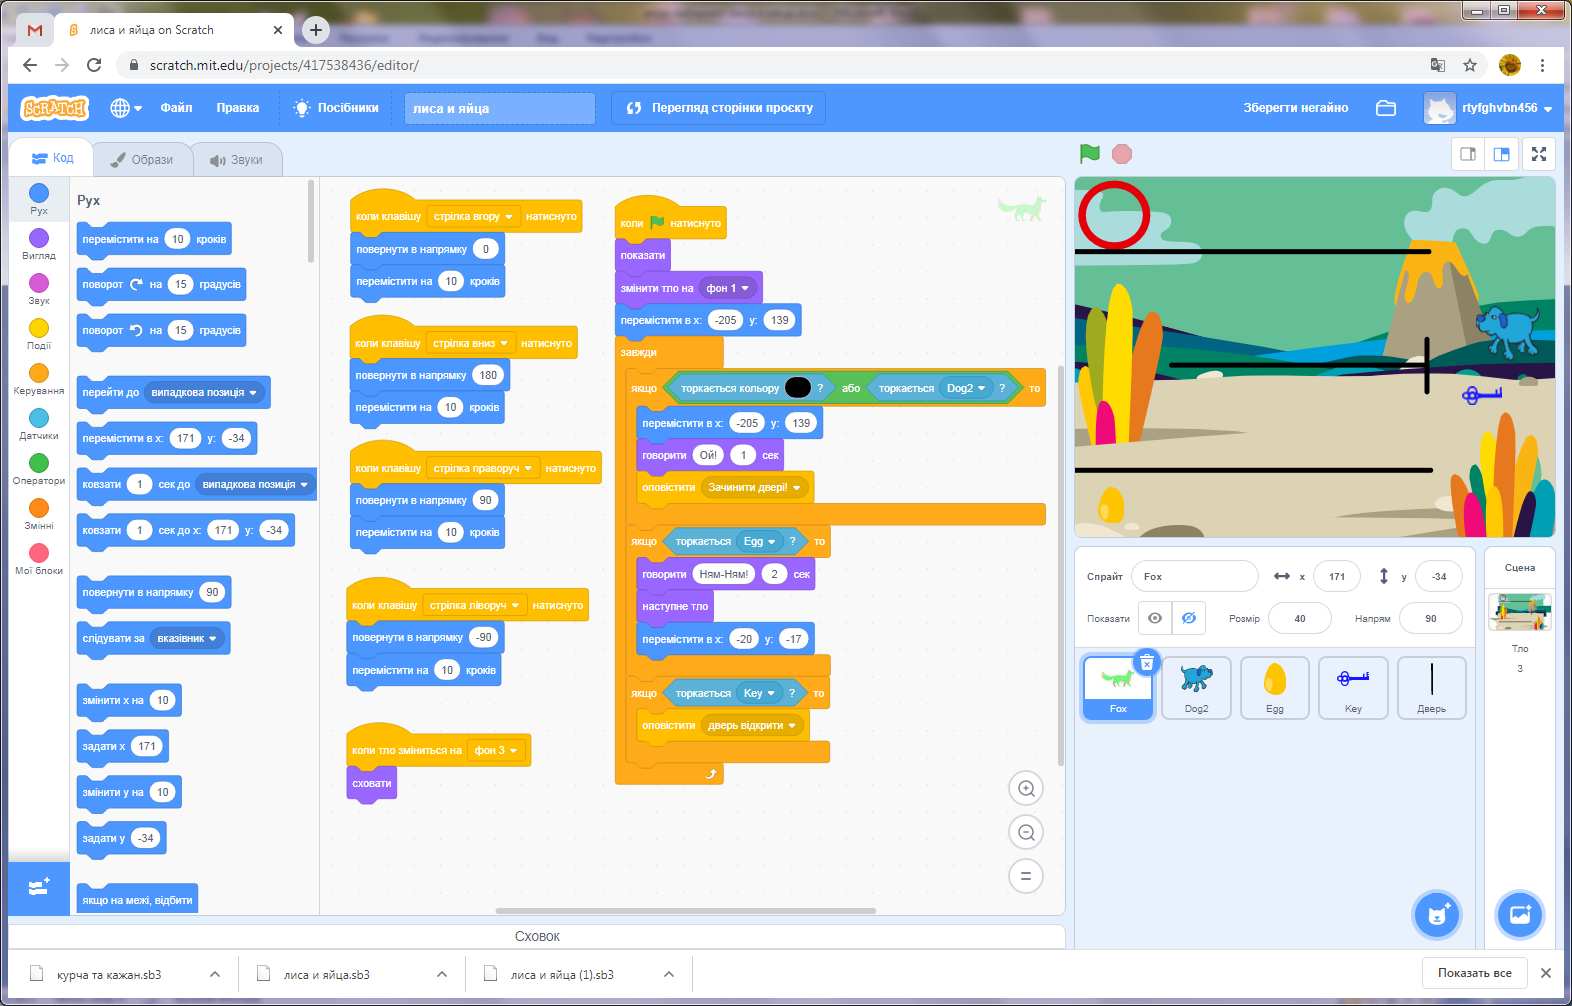Open the account menu rtyfghvbn456
Image resolution: width=1572 pixels, height=1006 pixels.
[x=1488, y=108]
